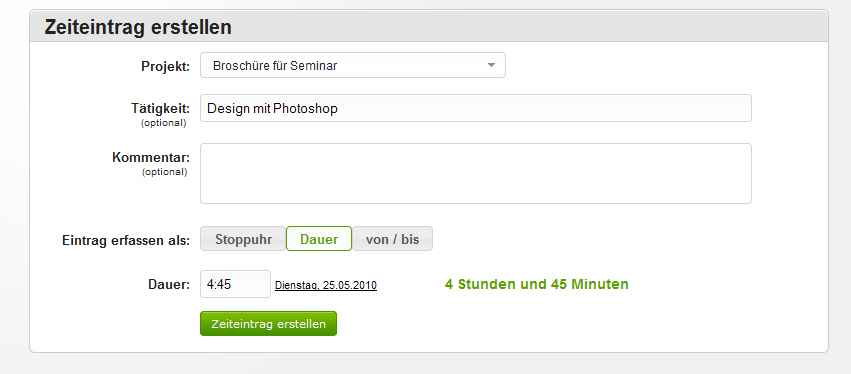Switch entry mode to Stoppuhr
Screen dimensions: 851x374
tap(243, 239)
